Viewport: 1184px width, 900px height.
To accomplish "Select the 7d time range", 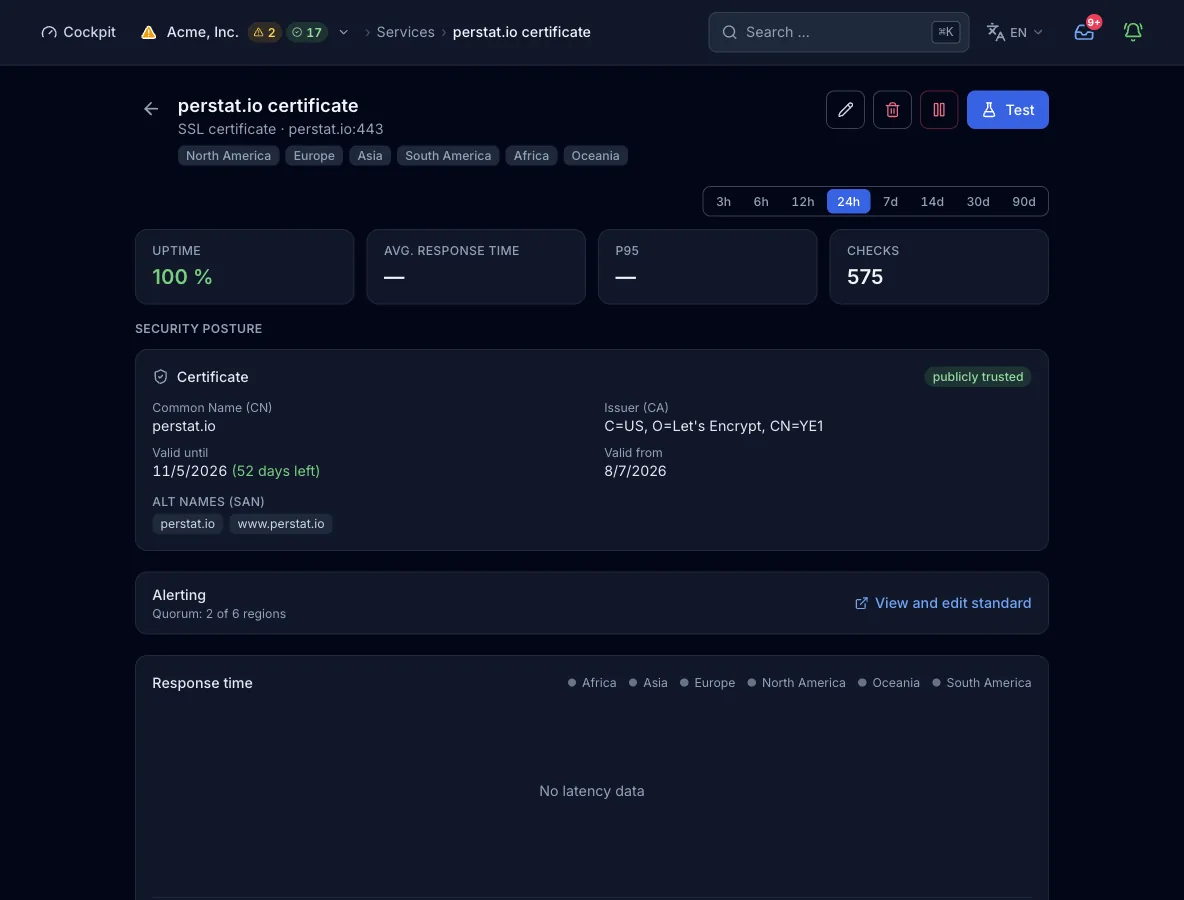I will 890,202.
